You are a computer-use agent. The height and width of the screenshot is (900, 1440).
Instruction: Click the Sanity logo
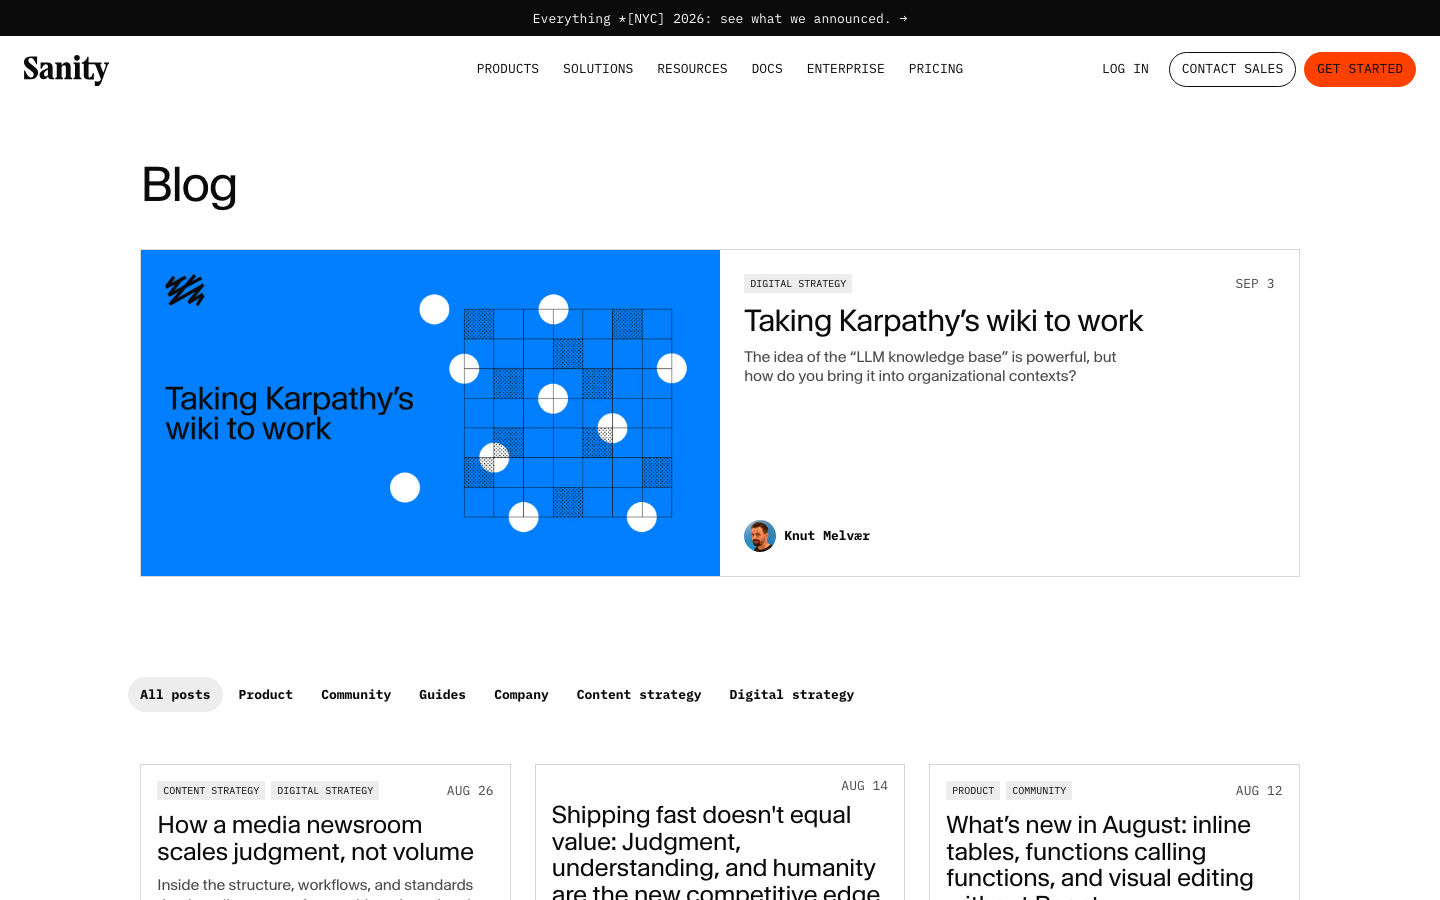pyautogui.click(x=66, y=69)
